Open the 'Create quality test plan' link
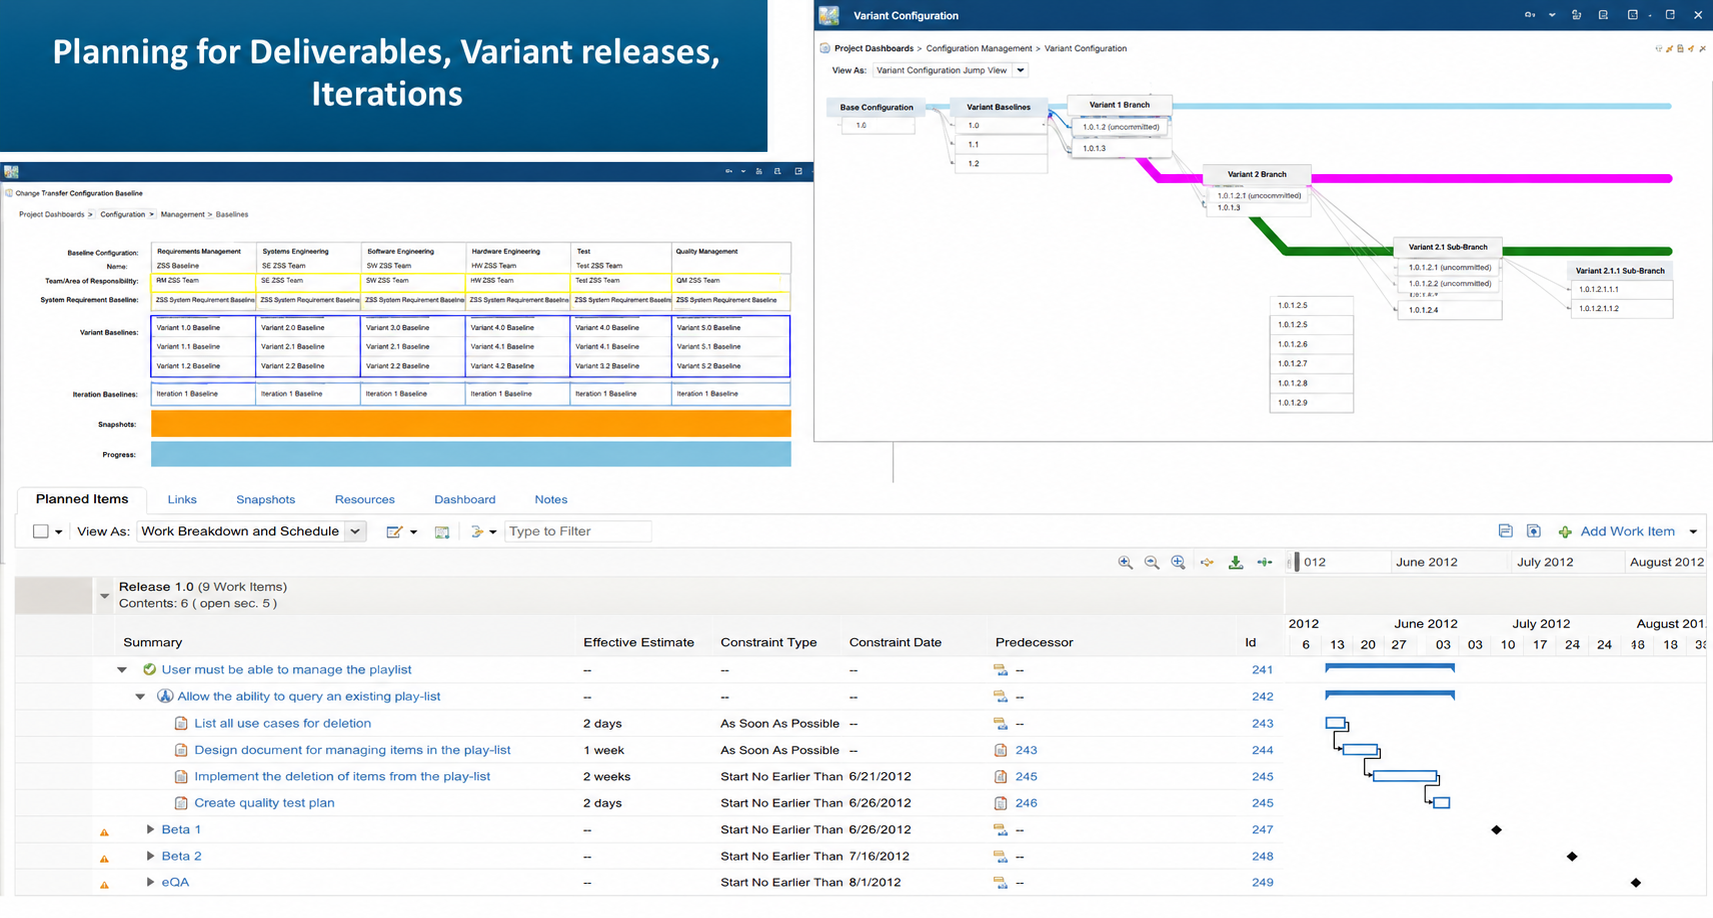 pyautogui.click(x=265, y=803)
